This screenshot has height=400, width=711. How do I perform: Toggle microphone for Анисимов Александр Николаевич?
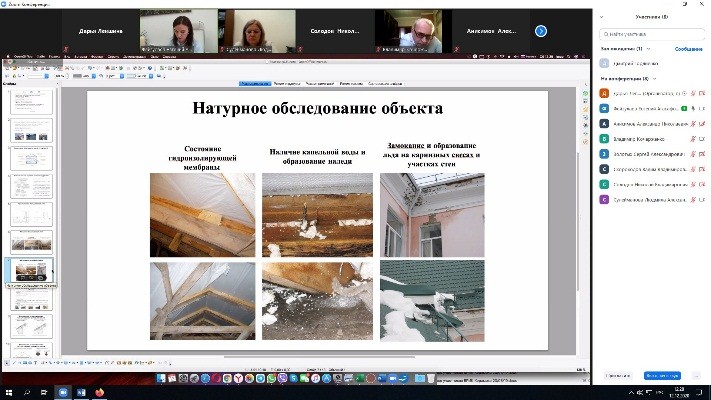click(693, 124)
